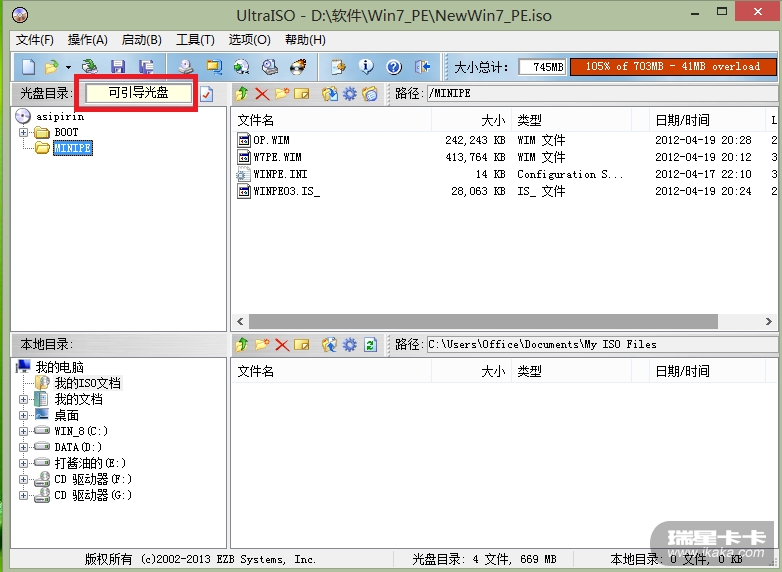Click red X delete in local pane toolbar
Screen dimensions: 782x572
click(282, 344)
